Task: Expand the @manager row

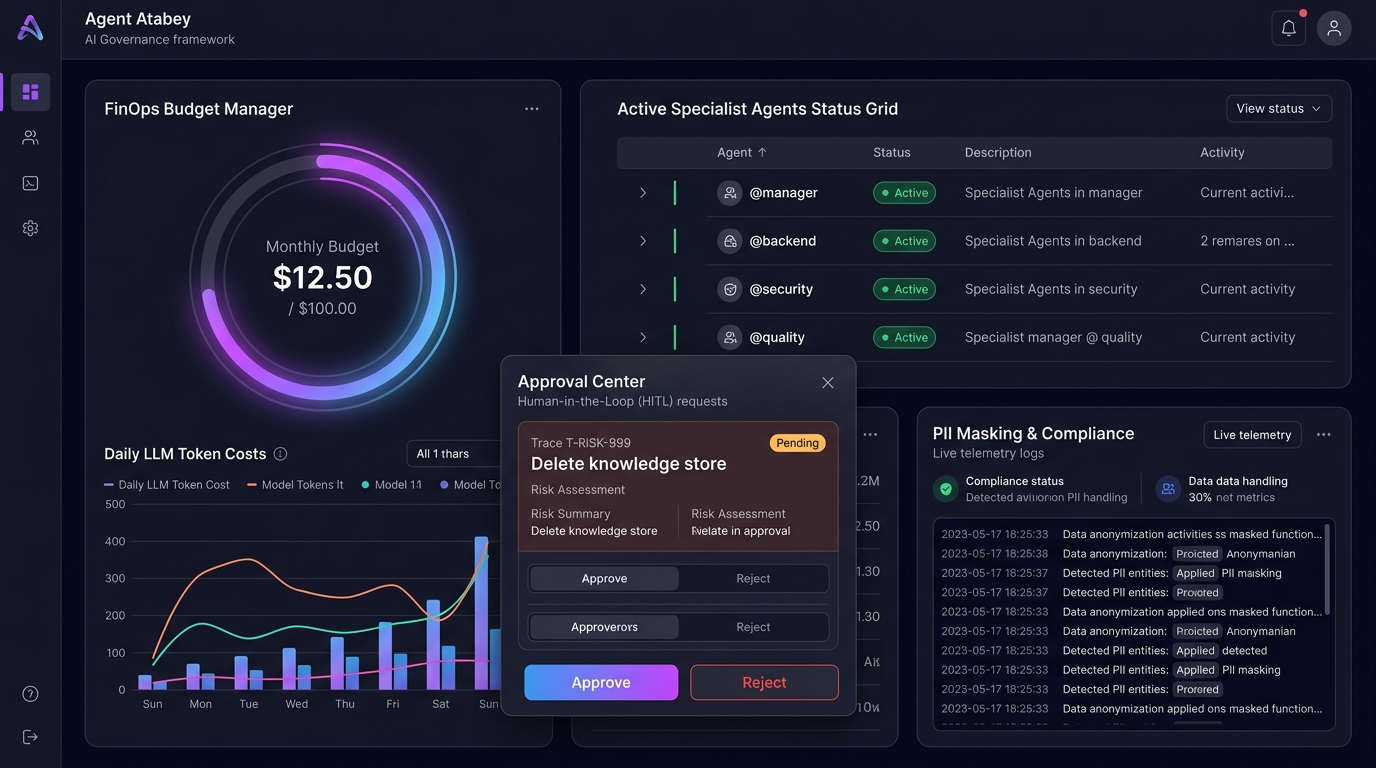Action: tap(643, 193)
